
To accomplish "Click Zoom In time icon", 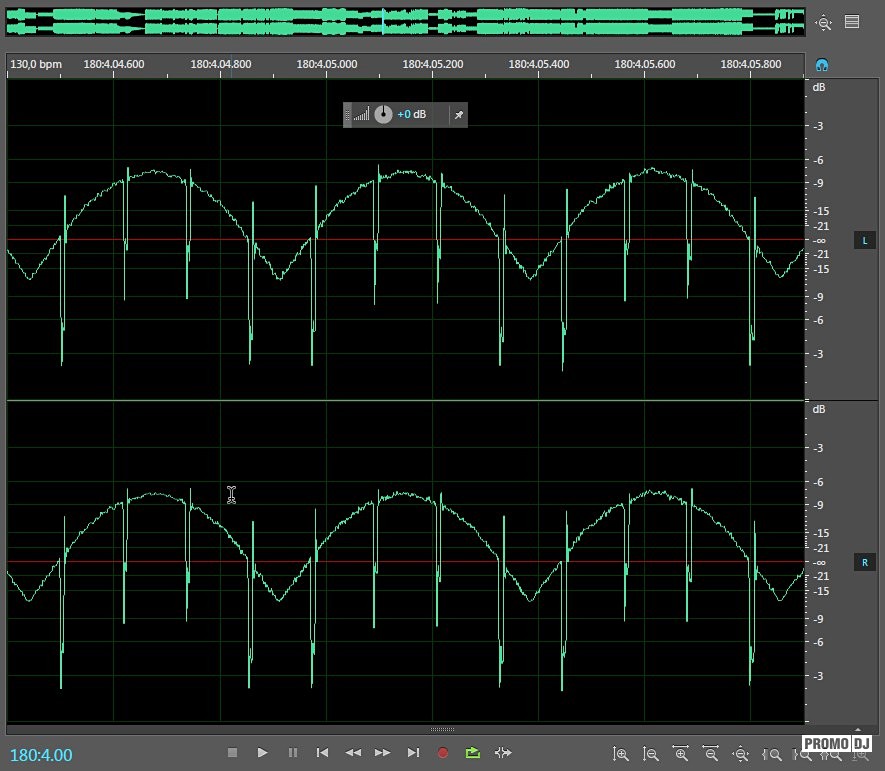I will pyautogui.click(x=681, y=754).
